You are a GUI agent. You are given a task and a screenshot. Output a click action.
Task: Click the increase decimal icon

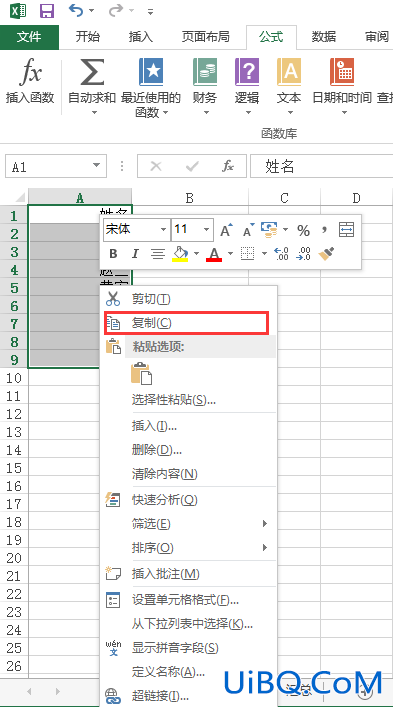tap(281, 254)
